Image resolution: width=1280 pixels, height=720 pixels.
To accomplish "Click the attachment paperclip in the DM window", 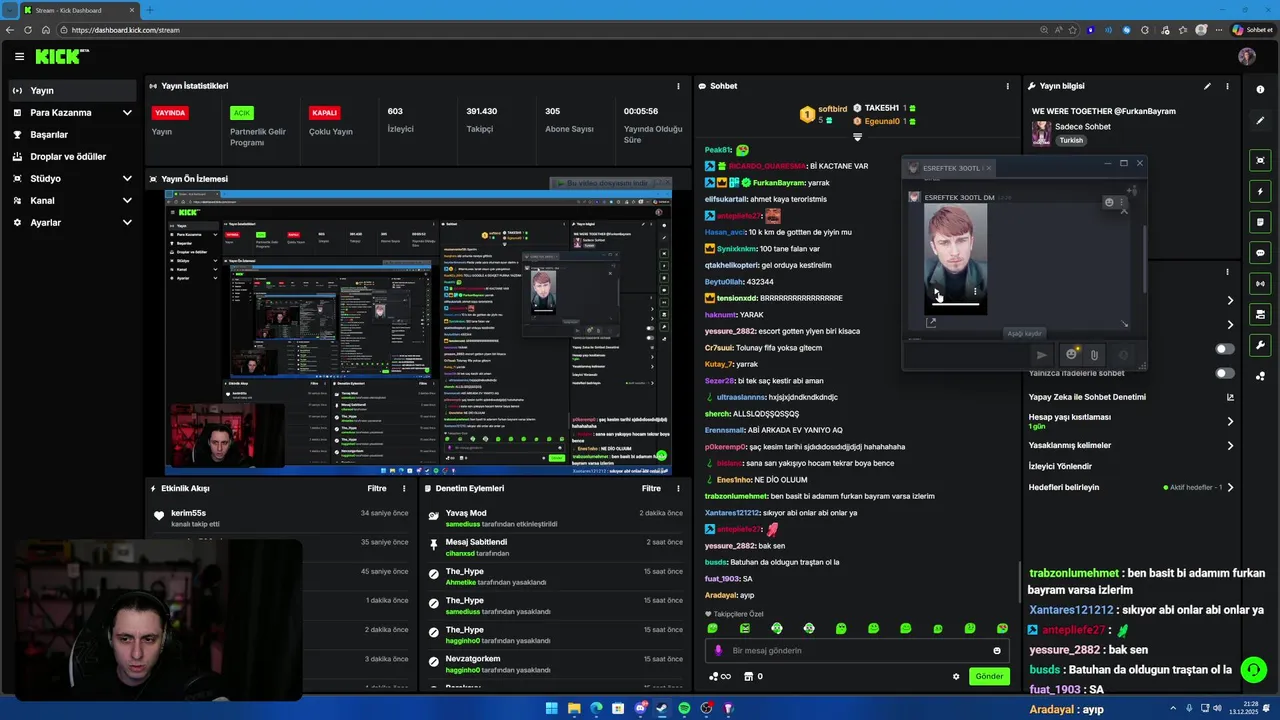I will (1094, 354).
